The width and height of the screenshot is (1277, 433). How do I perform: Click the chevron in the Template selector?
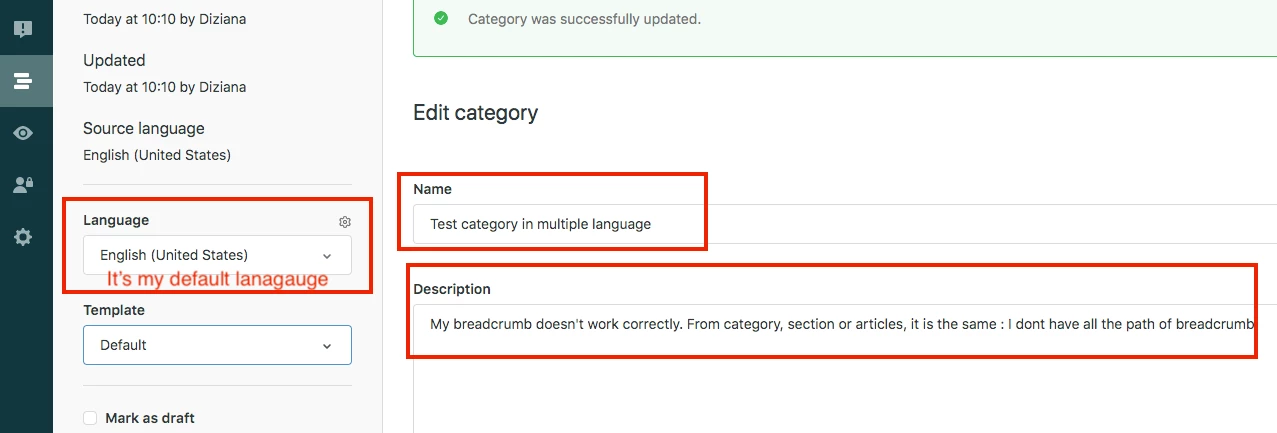pyautogui.click(x=327, y=346)
